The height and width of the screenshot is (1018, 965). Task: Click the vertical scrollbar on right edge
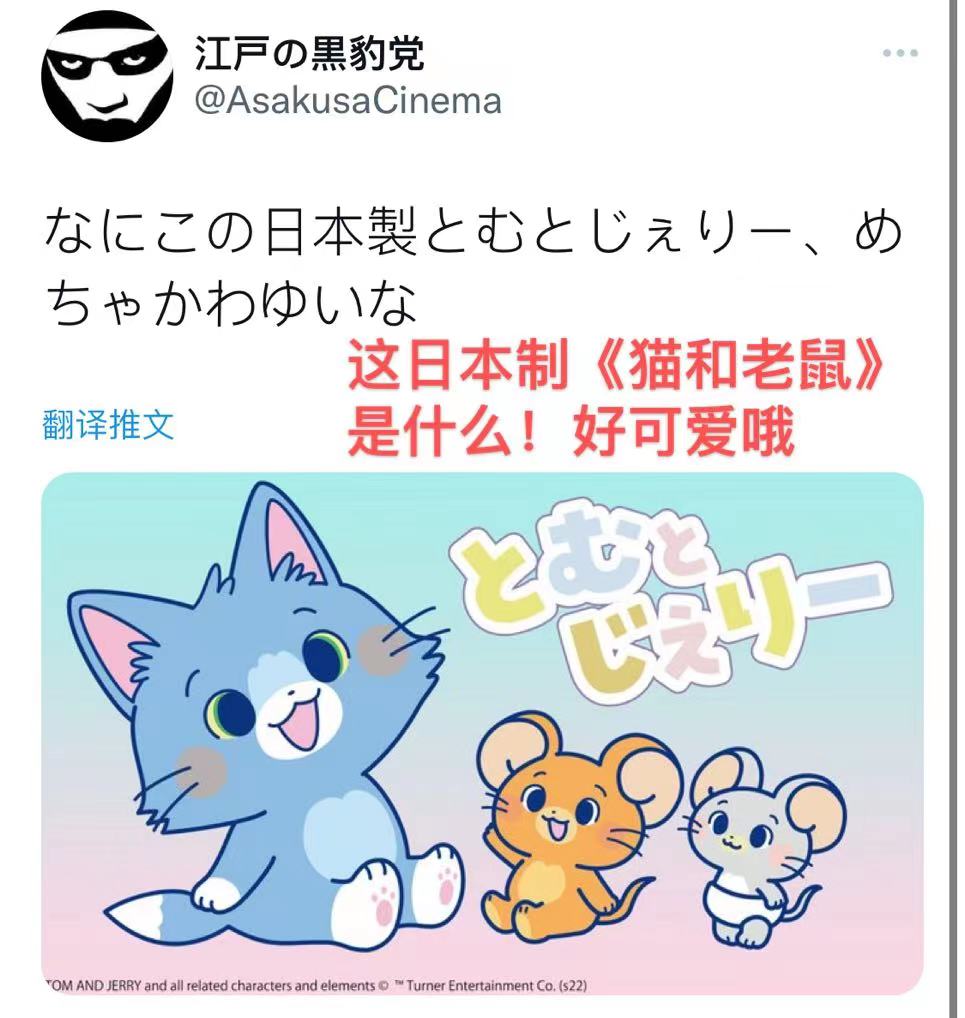953,509
